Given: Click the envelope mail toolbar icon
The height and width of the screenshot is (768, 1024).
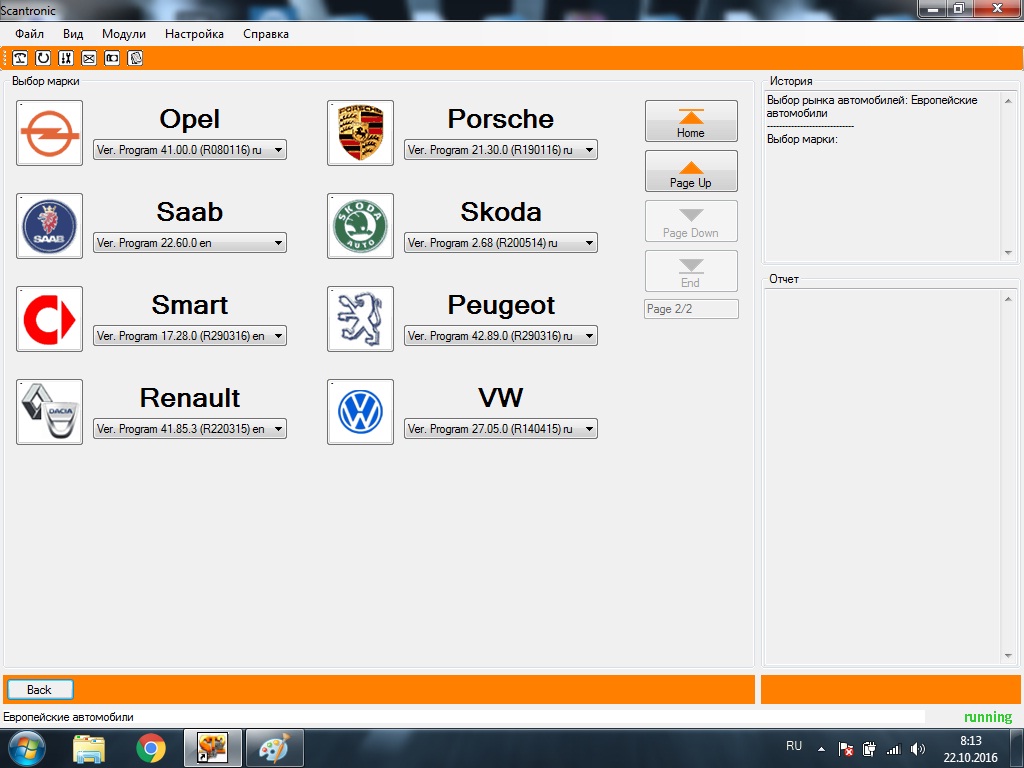Looking at the screenshot, I should [x=89, y=58].
